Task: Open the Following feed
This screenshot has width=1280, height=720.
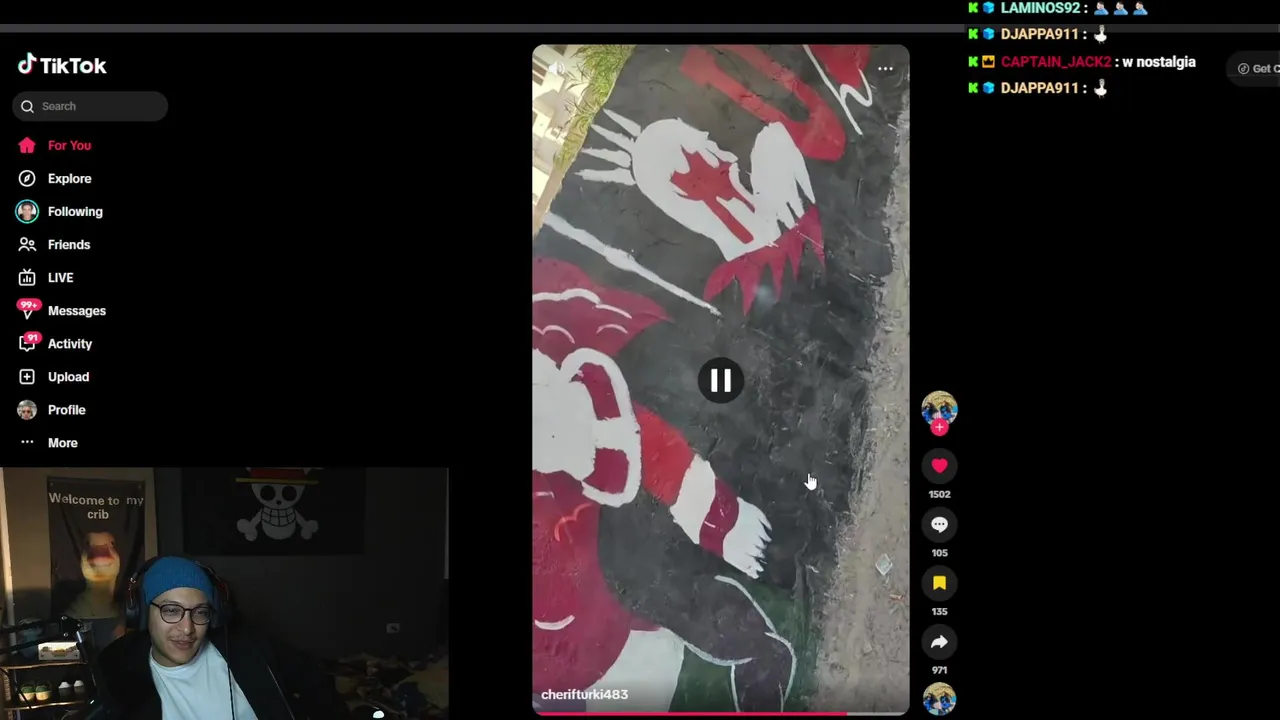Action: (75, 211)
